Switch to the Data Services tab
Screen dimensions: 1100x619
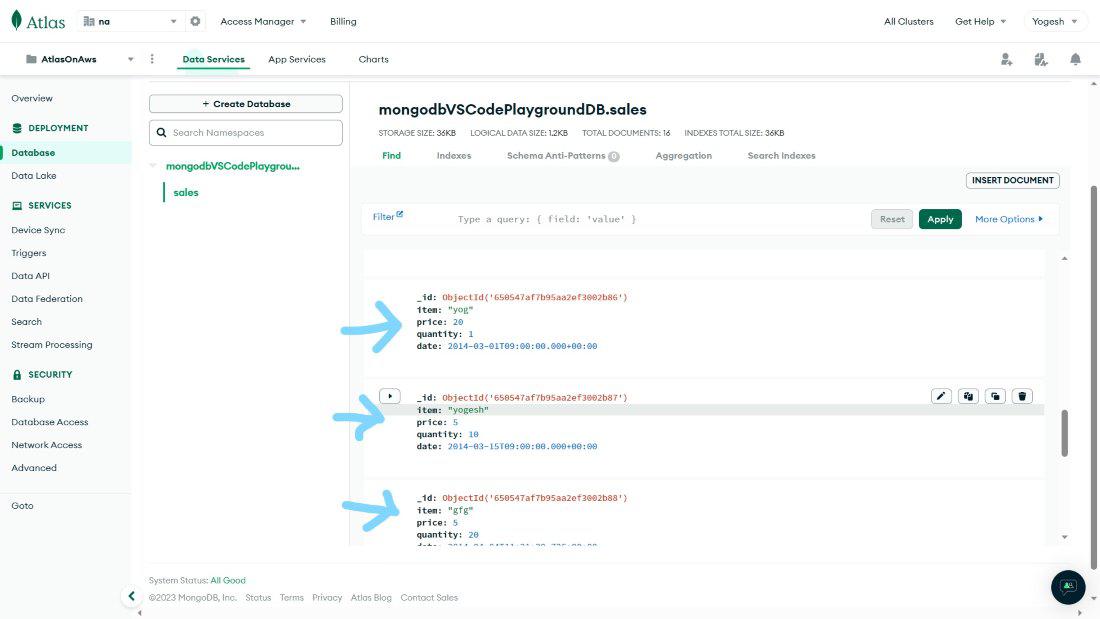click(213, 60)
